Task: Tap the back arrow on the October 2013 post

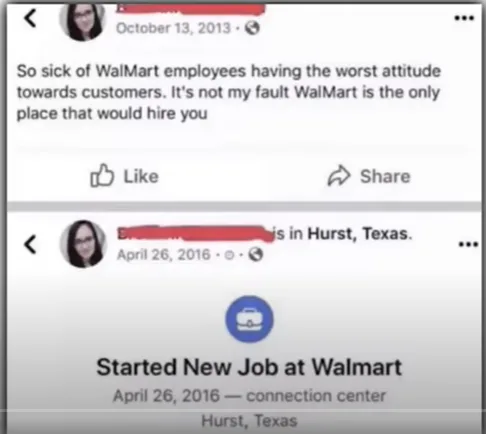Action: coord(30,18)
